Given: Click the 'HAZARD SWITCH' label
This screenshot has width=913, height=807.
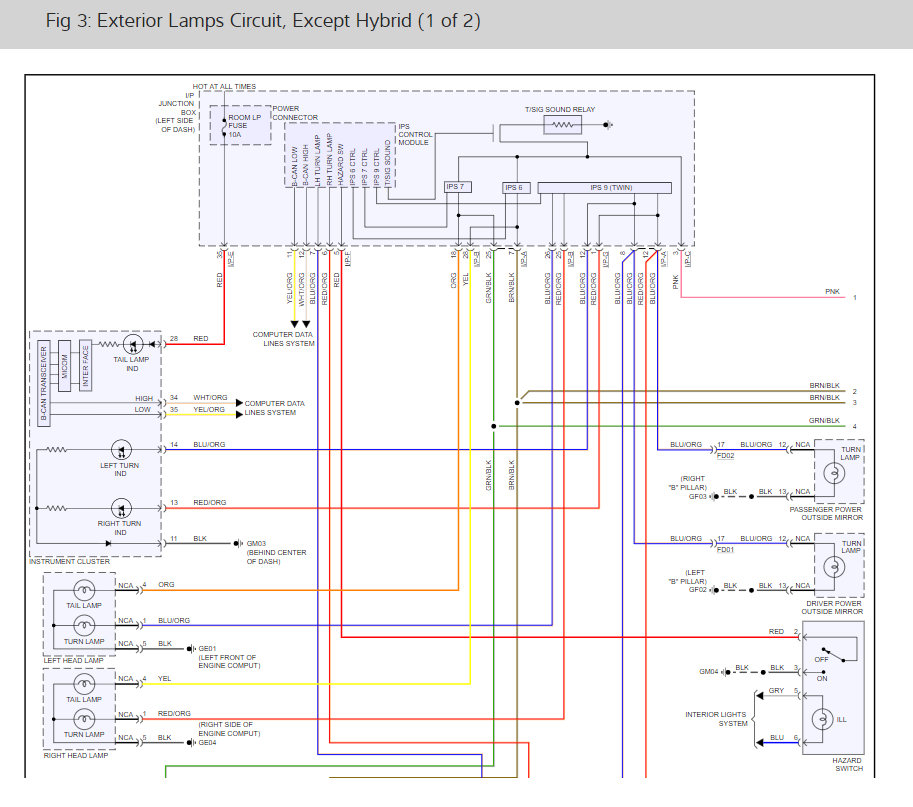Looking at the screenshot, I should [847, 764].
